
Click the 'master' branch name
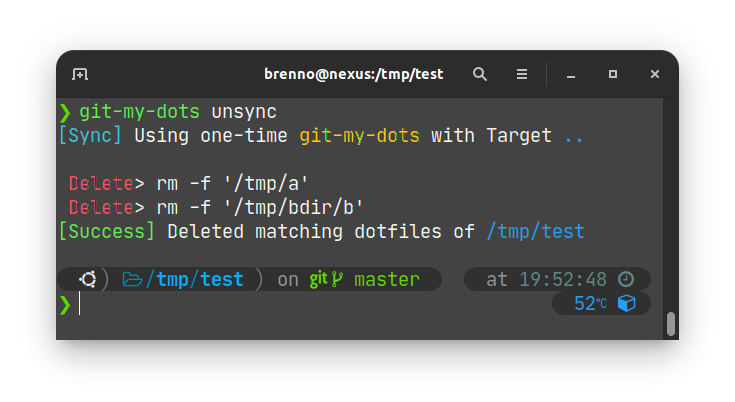[387, 280]
